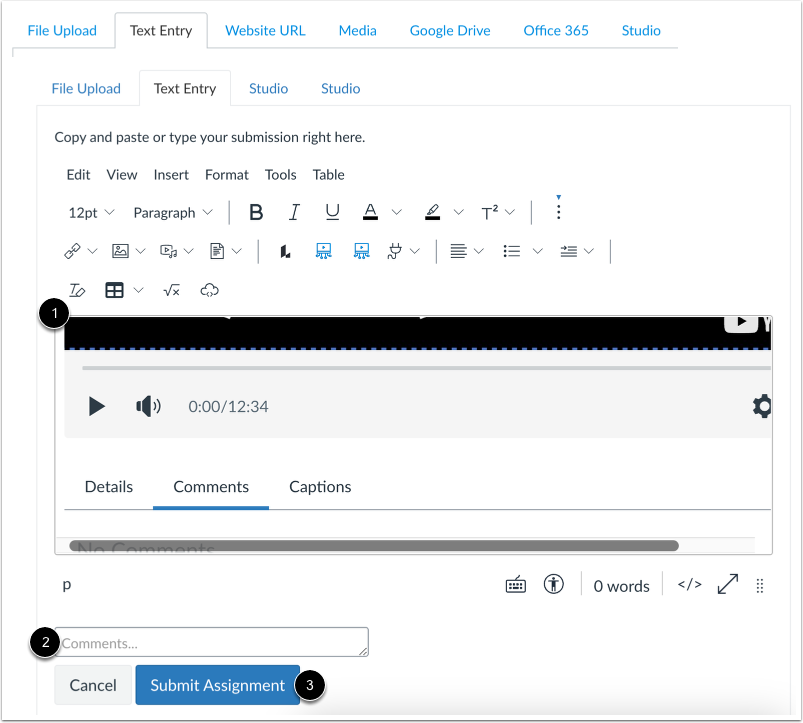
Task: Play the embedded video
Action: (x=97, y=406)
